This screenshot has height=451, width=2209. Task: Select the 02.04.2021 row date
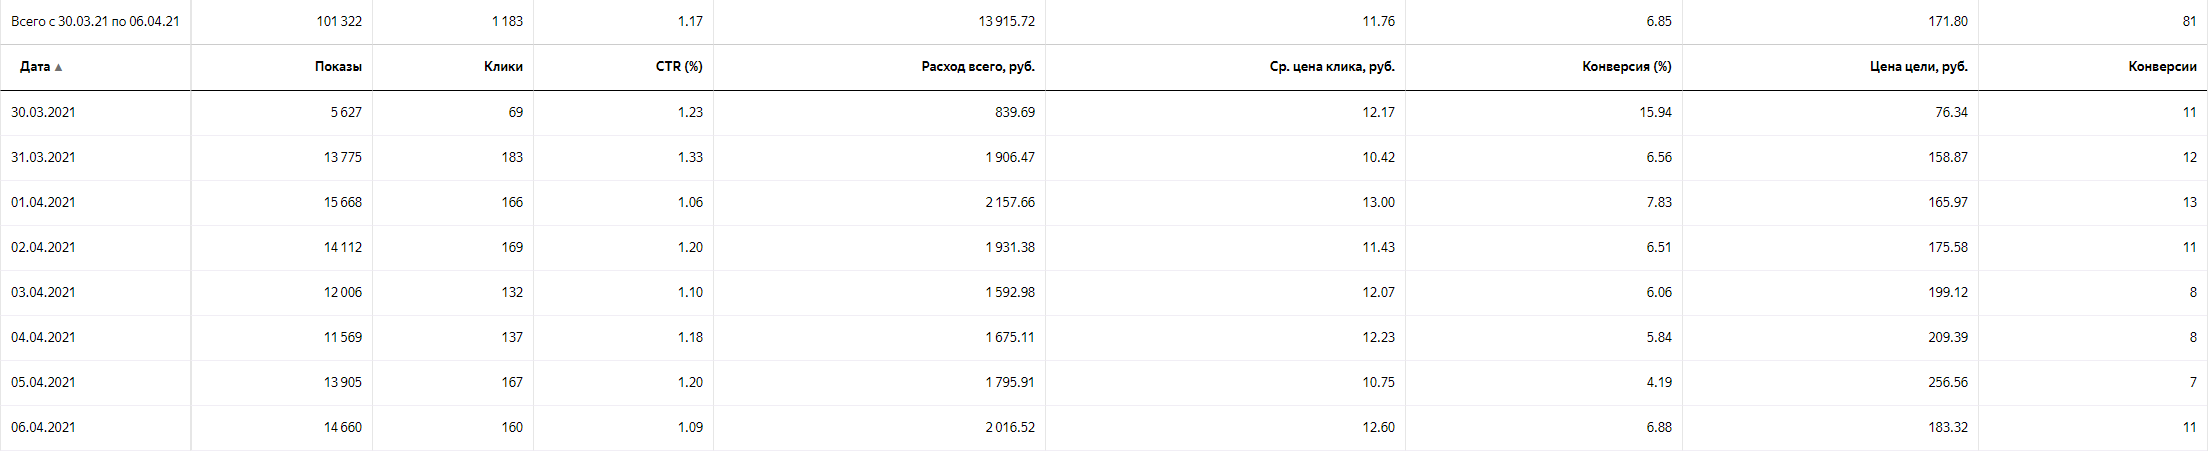click(43, 247)
